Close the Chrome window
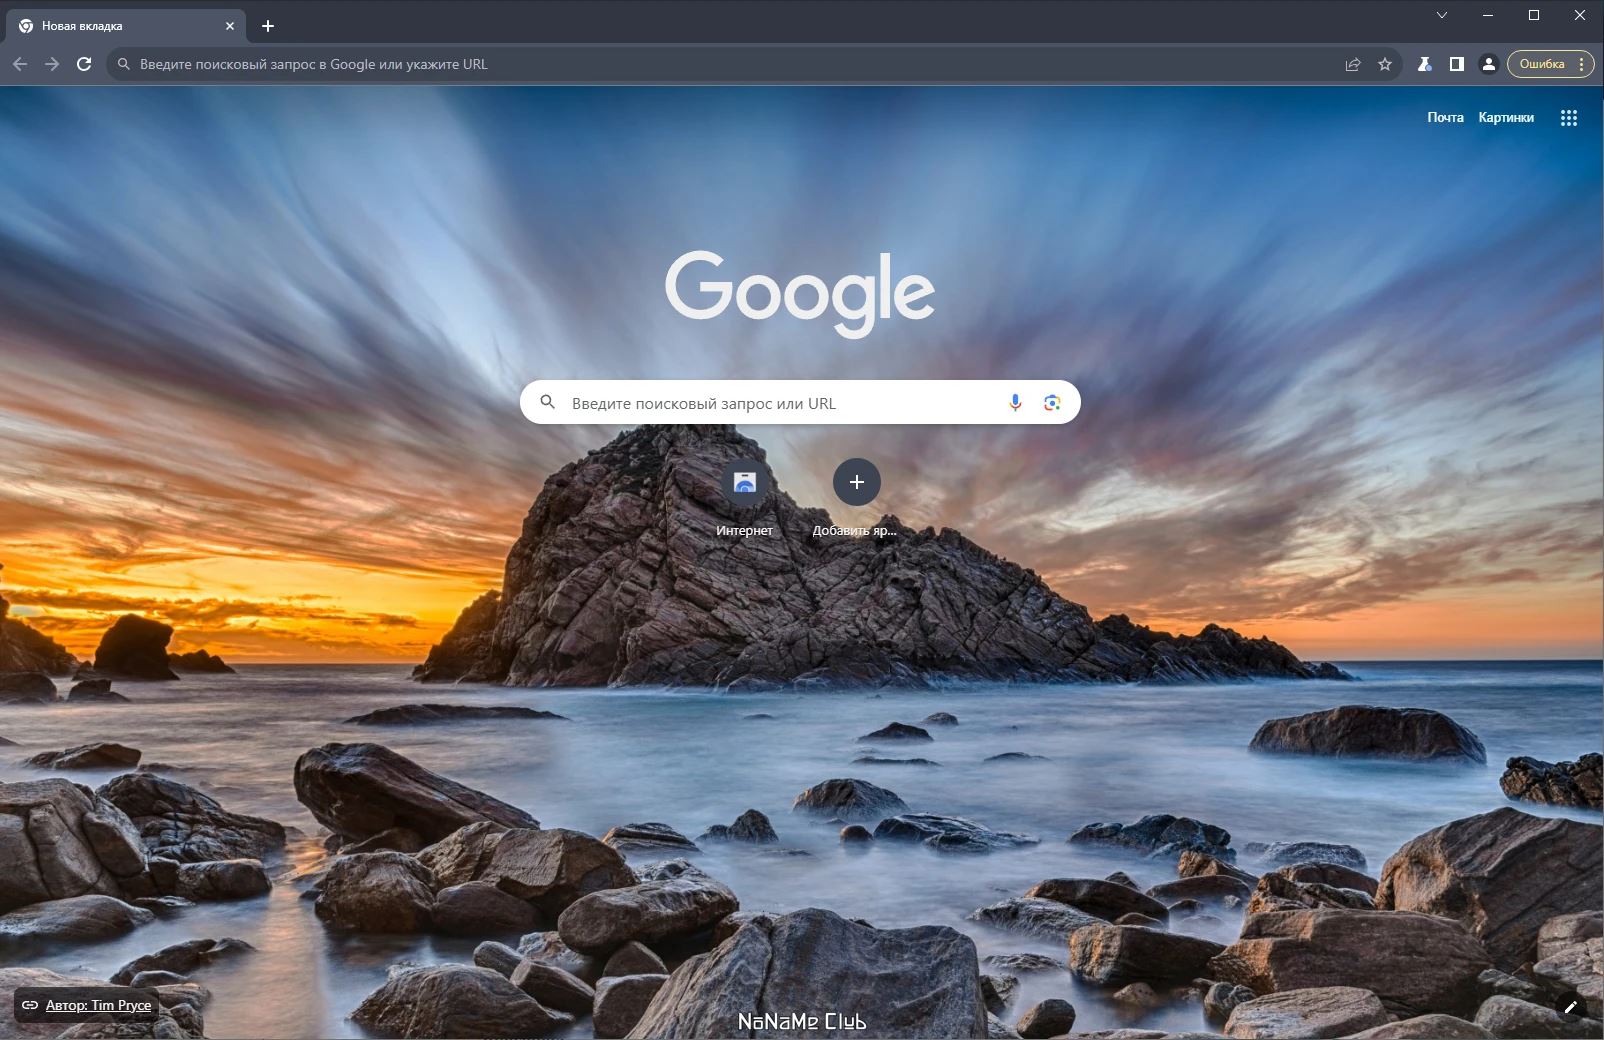 click(x=1580, y=15)
